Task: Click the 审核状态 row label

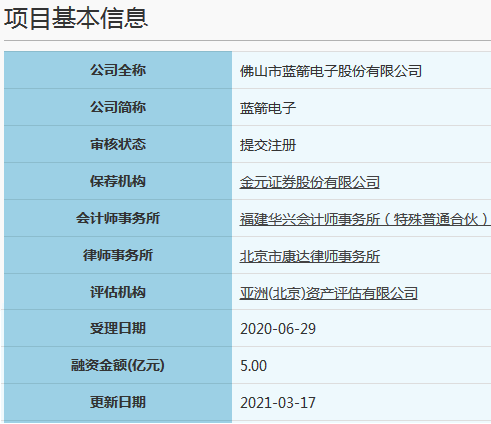Action: tap(118, 144)
